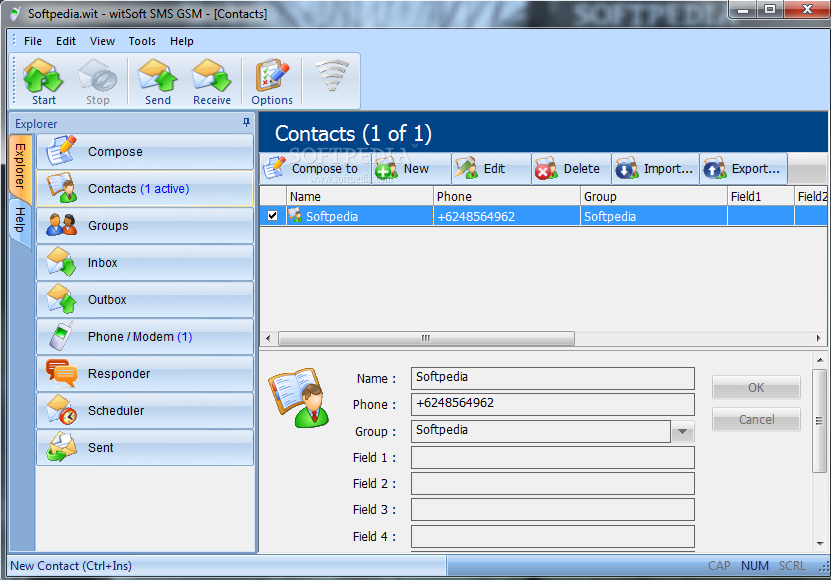Click the Field 4 input box
The height and width of the screenshot is (580, 831).
552,537
